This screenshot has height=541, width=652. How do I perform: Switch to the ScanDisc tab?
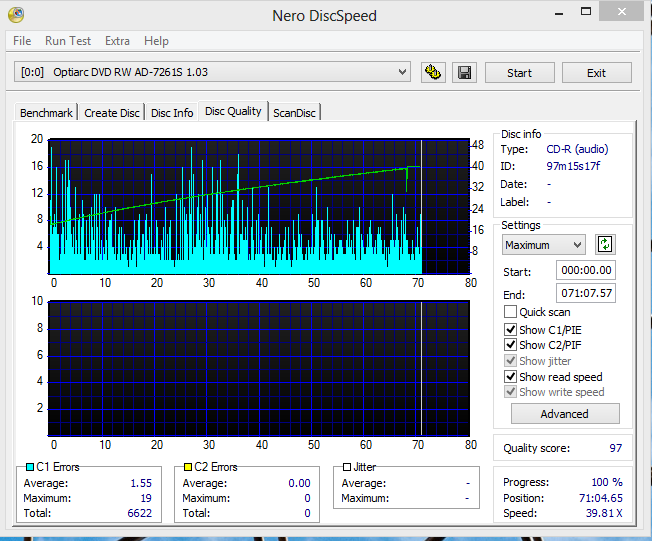pos(294,113)
